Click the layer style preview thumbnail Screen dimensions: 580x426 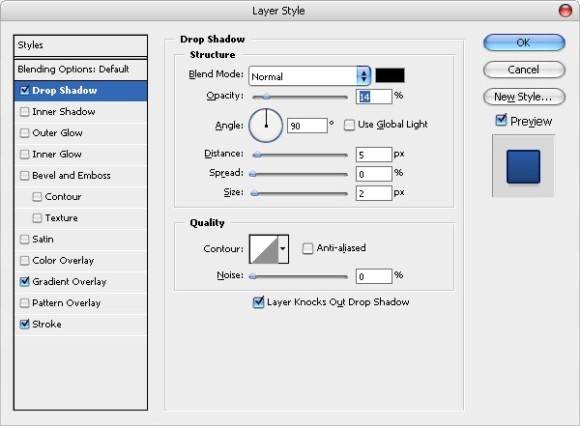click(523, 166)
